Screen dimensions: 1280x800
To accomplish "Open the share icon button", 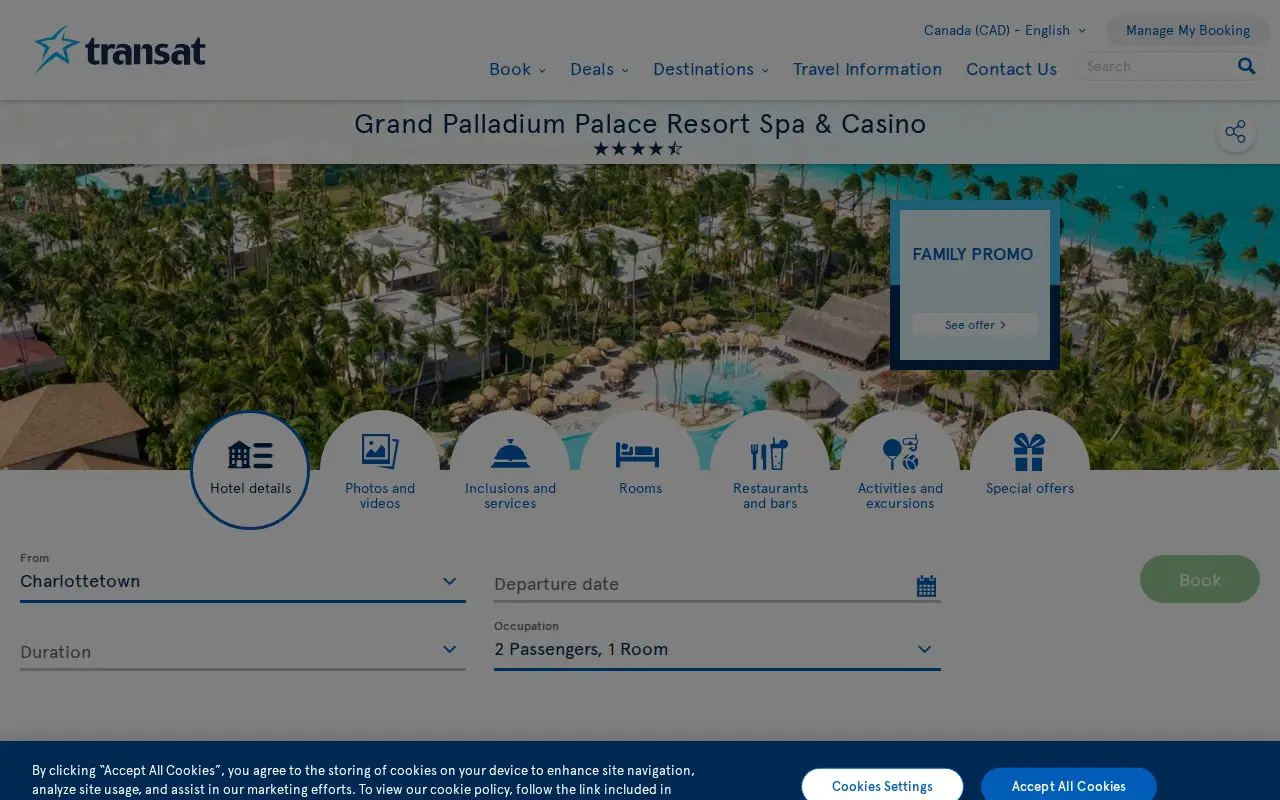I will click(1236, 132).
